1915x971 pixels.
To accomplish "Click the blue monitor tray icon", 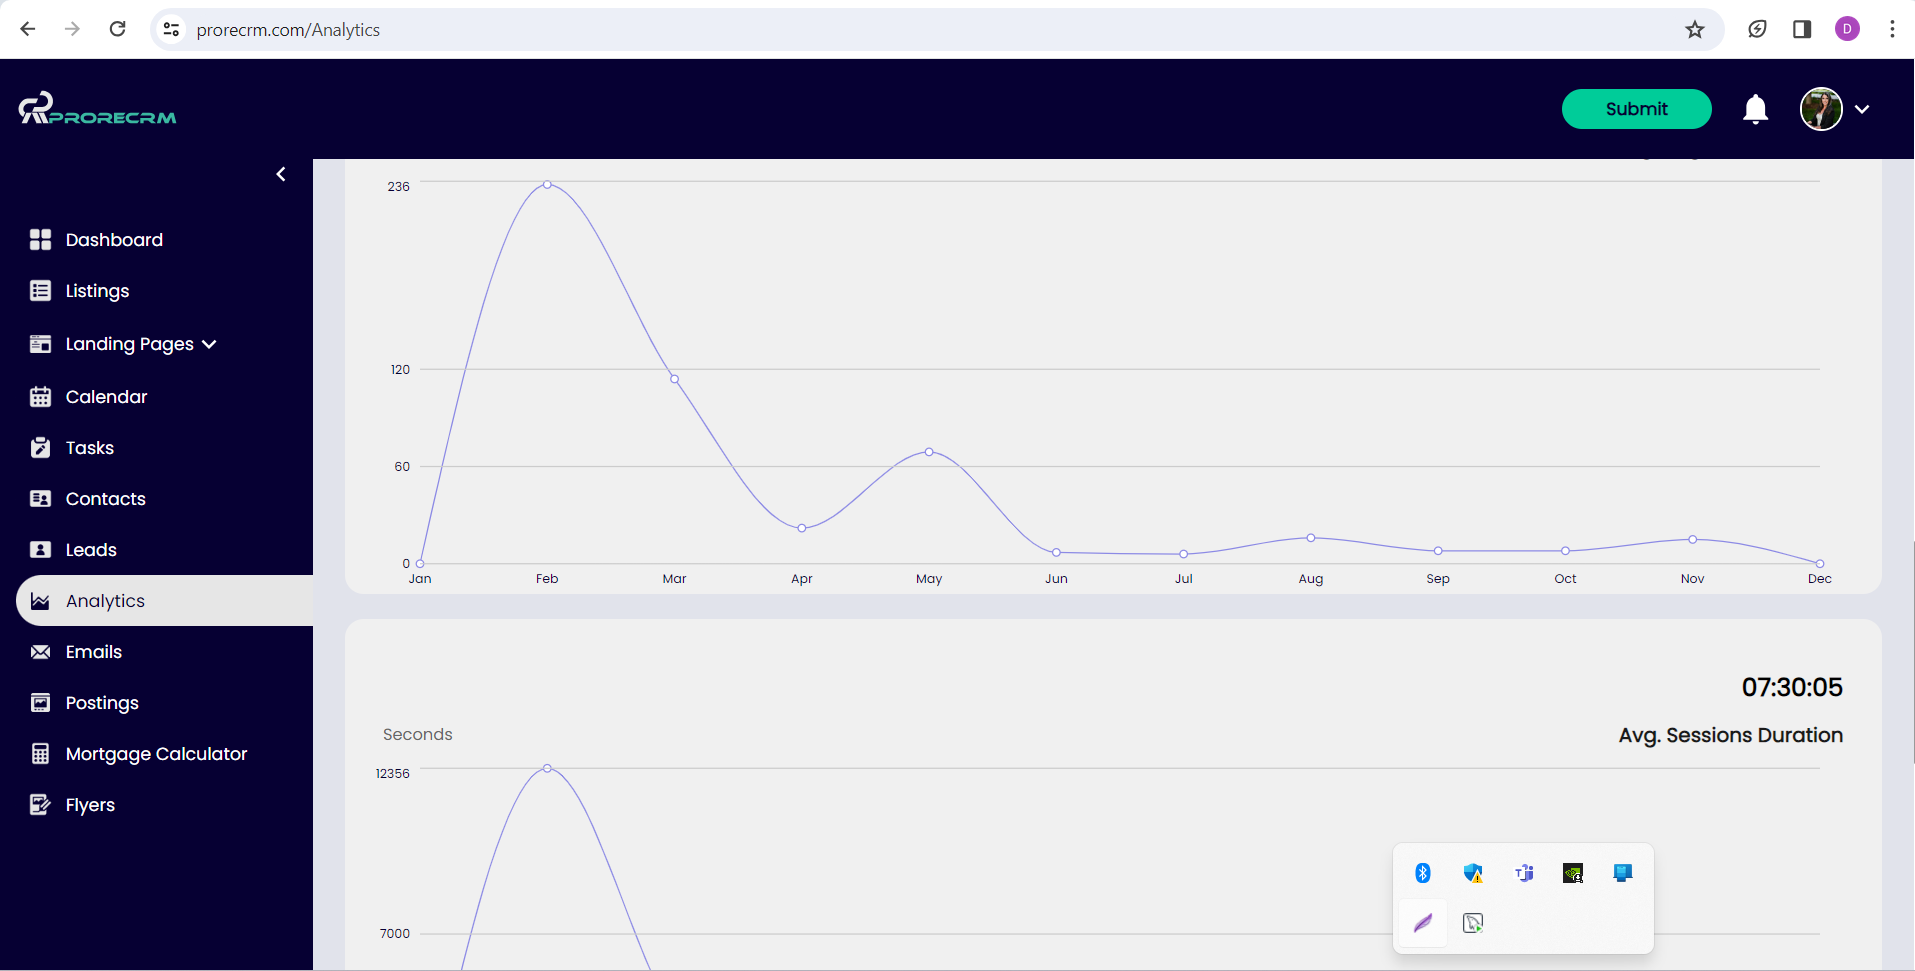I will click(x=1623, y=873).
